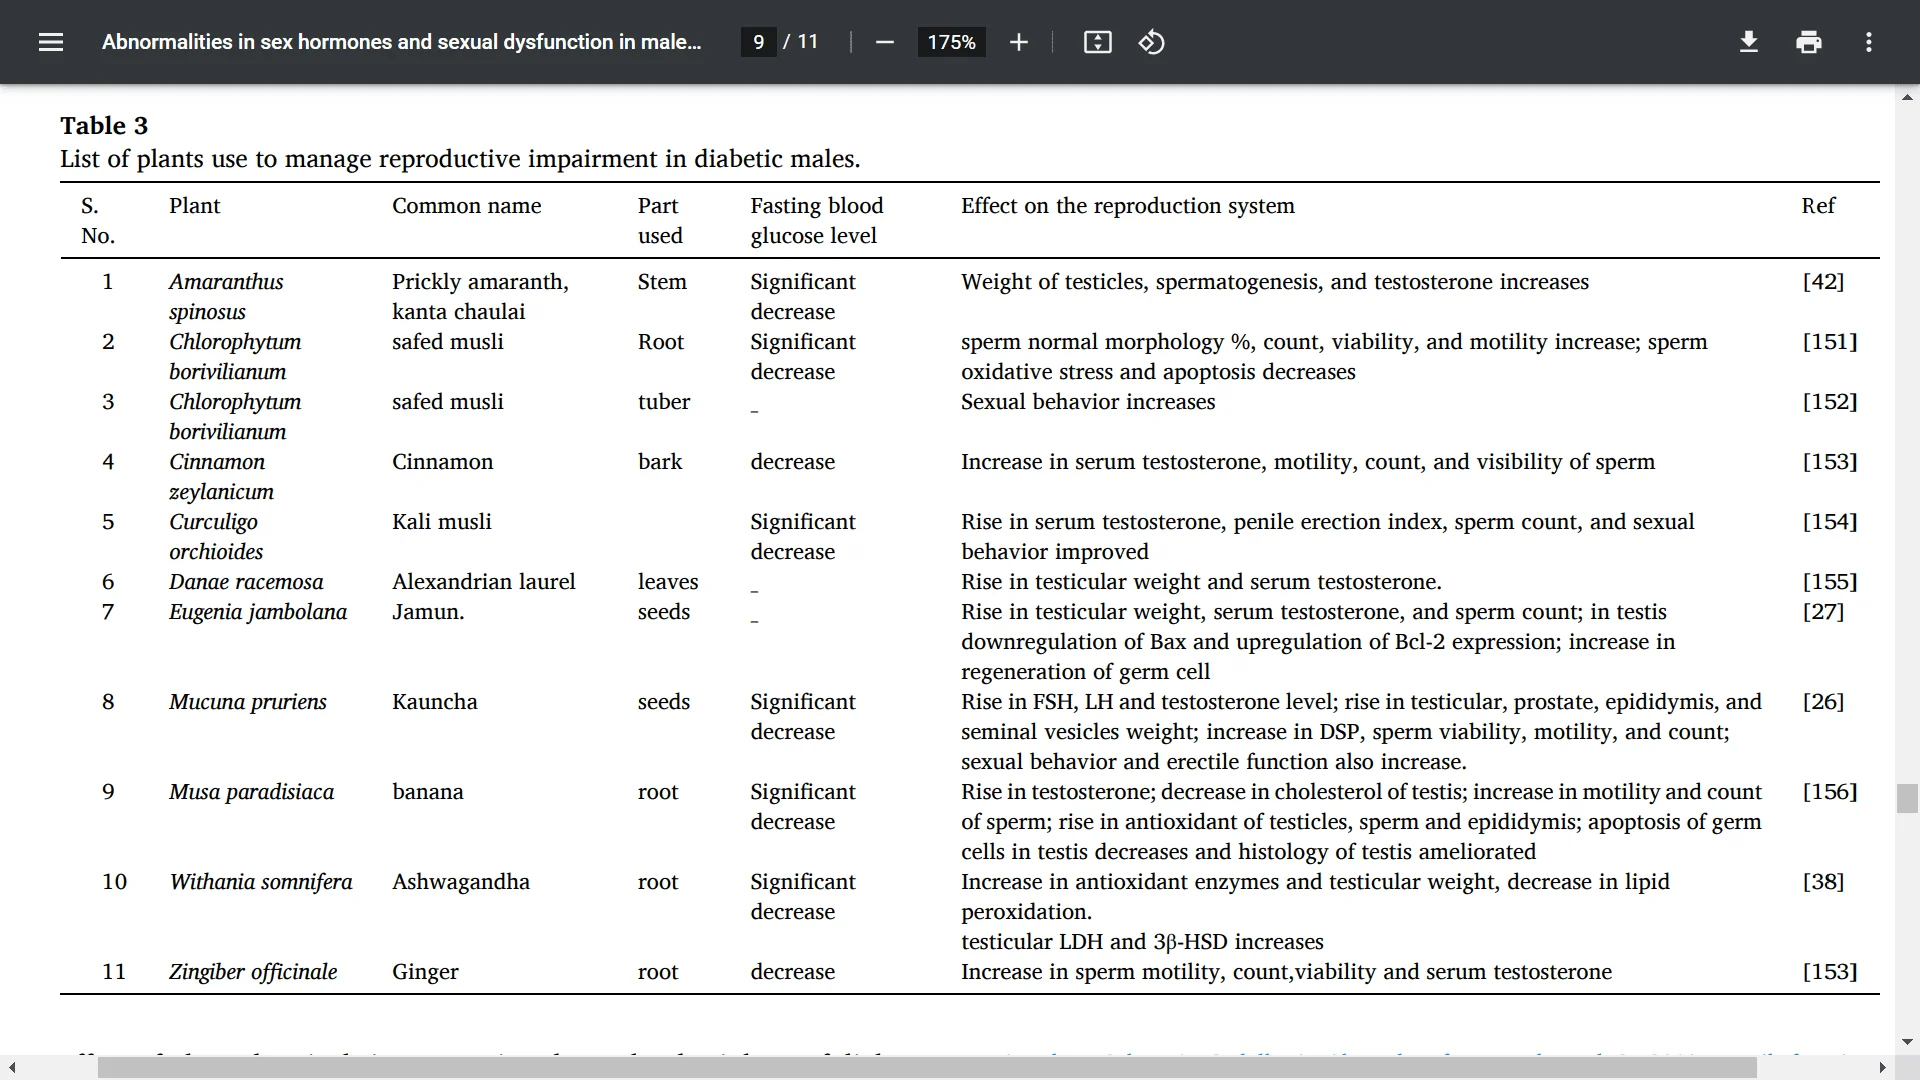Image resolution: width=1920 pixels, height=1080 pixels.
Task: Click the zoom in plus button
Action: (1018, 42)
